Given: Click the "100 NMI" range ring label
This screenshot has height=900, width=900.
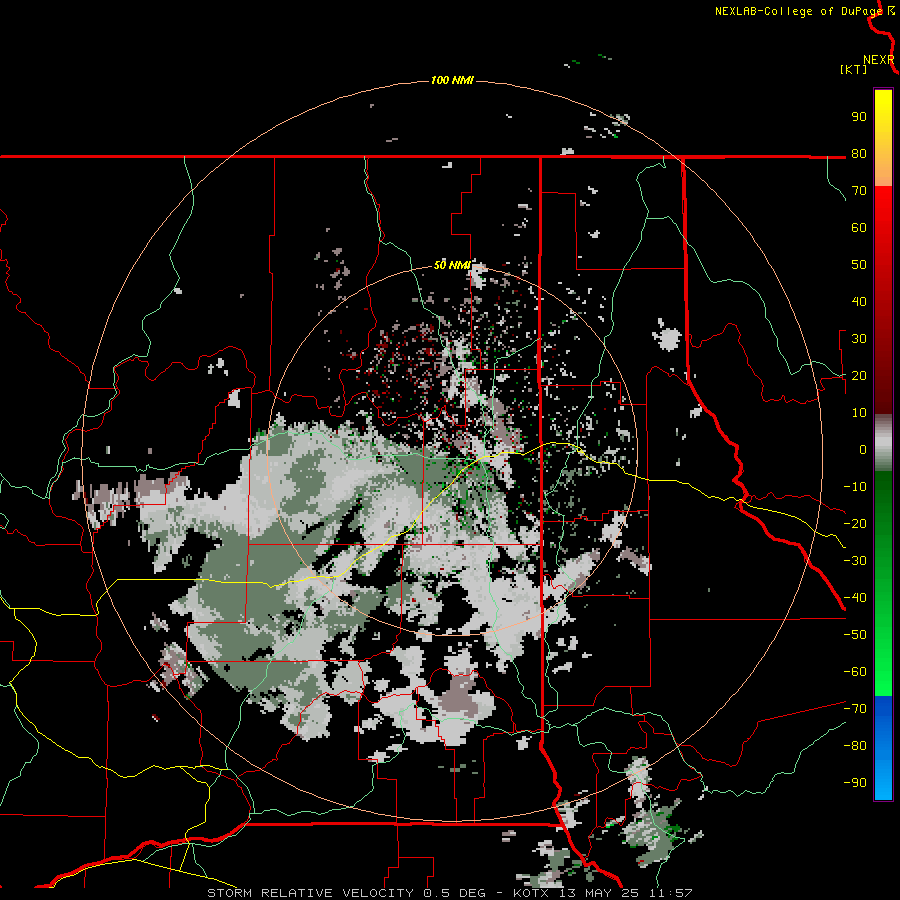Looking at the screenshot, I should tap(452, 80).
